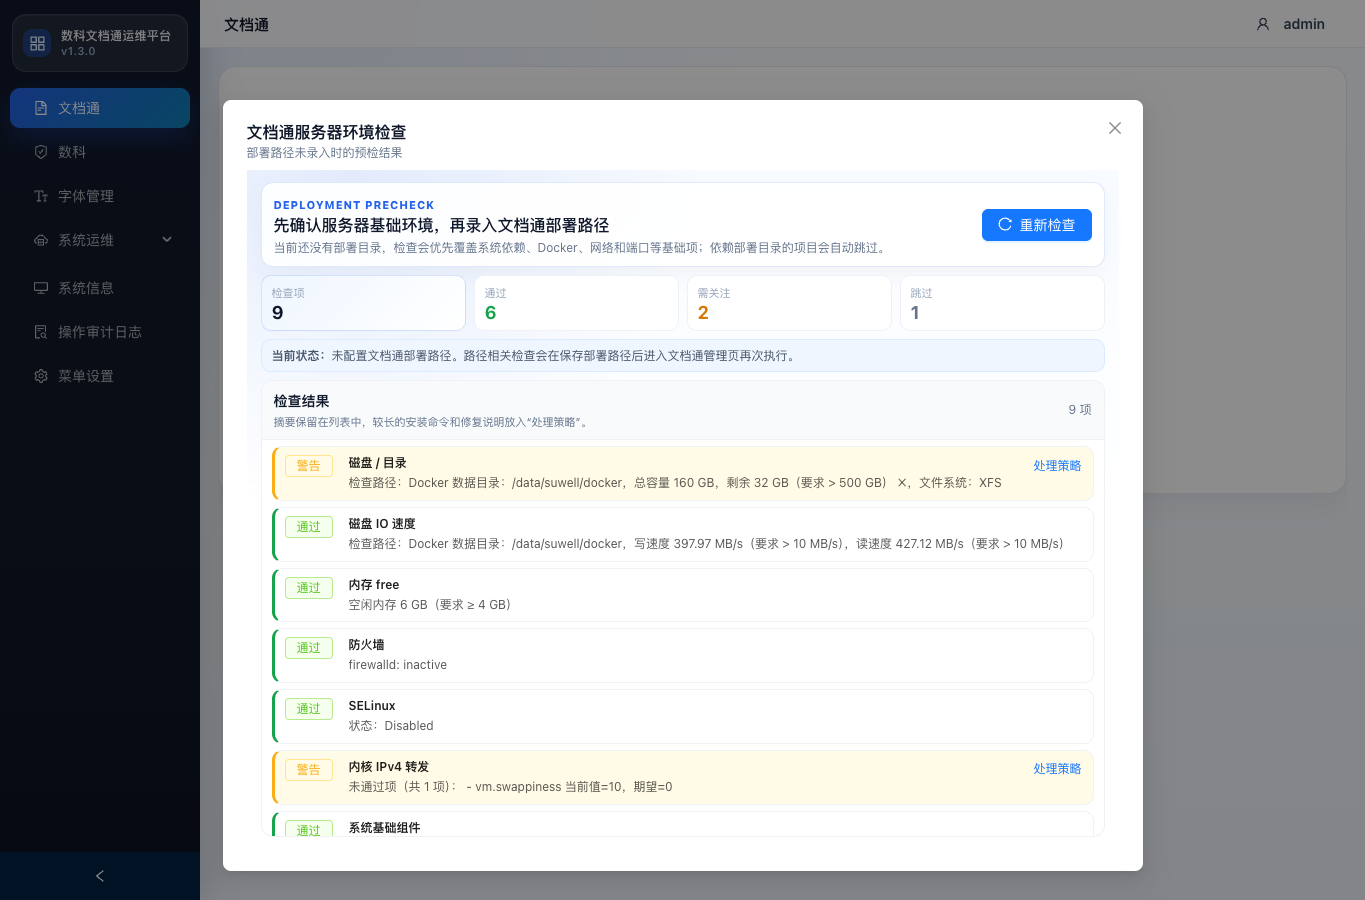This screenshot has width=1365, height=900.
Task: Click the 文档通 document icon in sidebar
Action: 41,108
